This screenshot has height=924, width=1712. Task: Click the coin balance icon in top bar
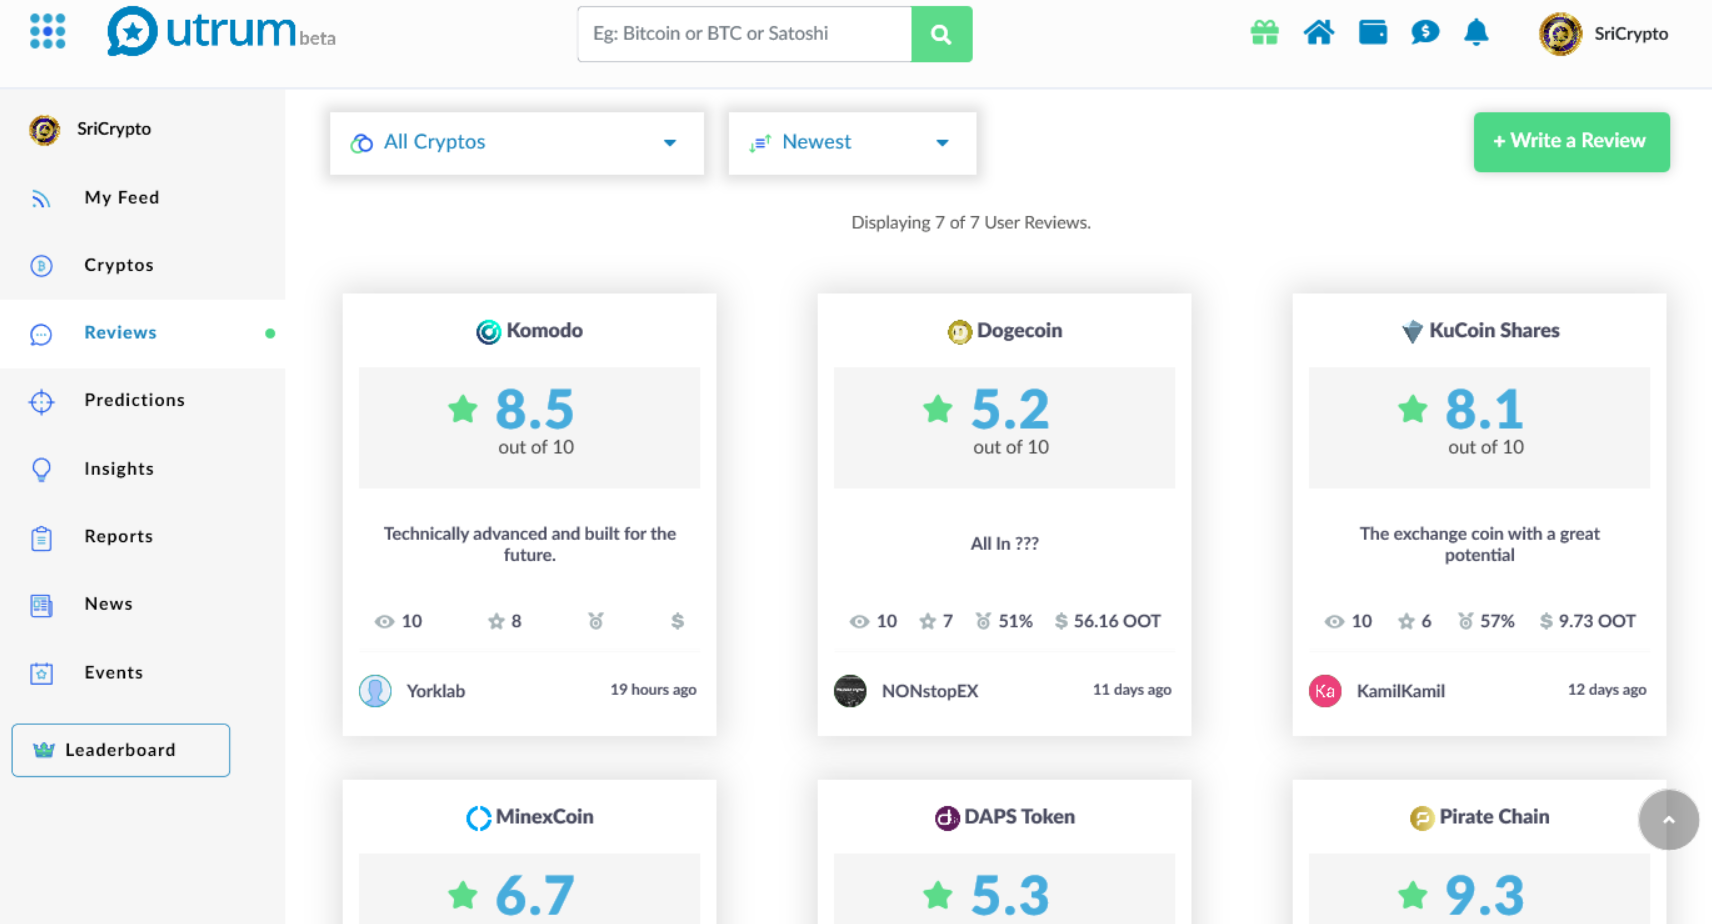click(1424, 32)
